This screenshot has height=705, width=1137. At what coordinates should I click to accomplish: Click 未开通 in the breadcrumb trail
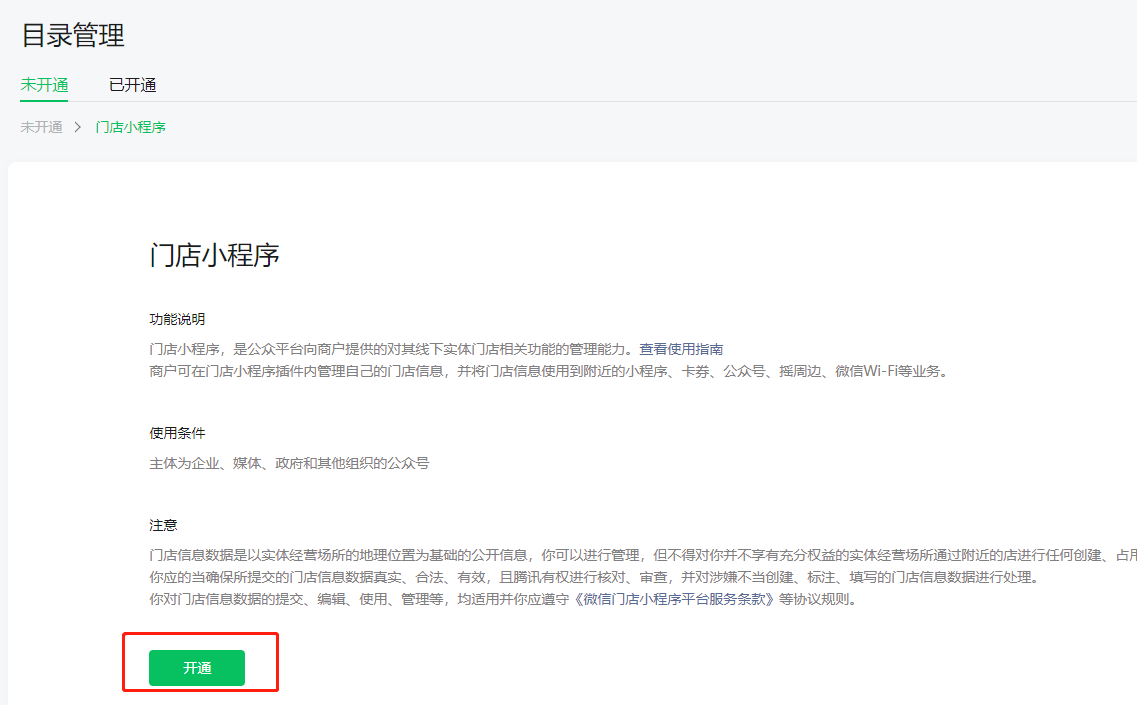[40, 127]
